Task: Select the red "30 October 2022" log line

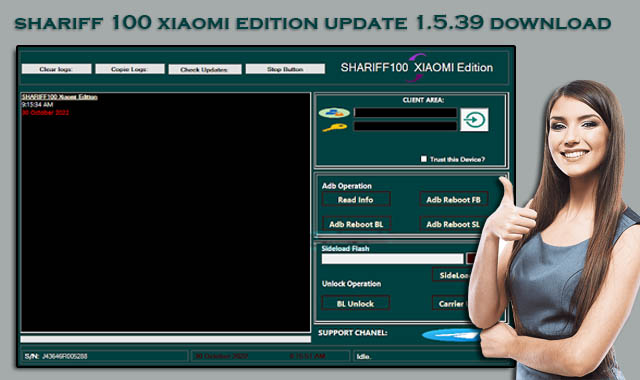Action: click(46, 112)
